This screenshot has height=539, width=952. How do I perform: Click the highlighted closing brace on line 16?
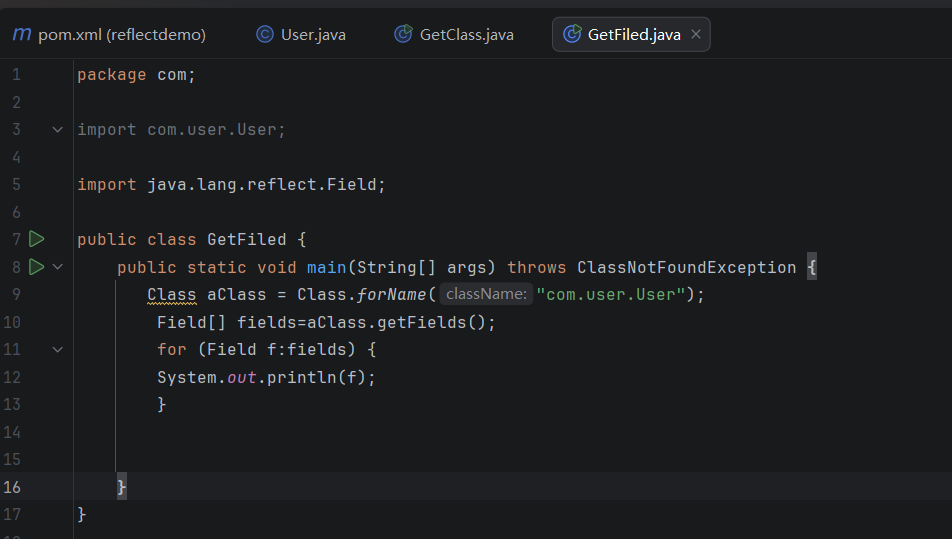click(121, 487)
